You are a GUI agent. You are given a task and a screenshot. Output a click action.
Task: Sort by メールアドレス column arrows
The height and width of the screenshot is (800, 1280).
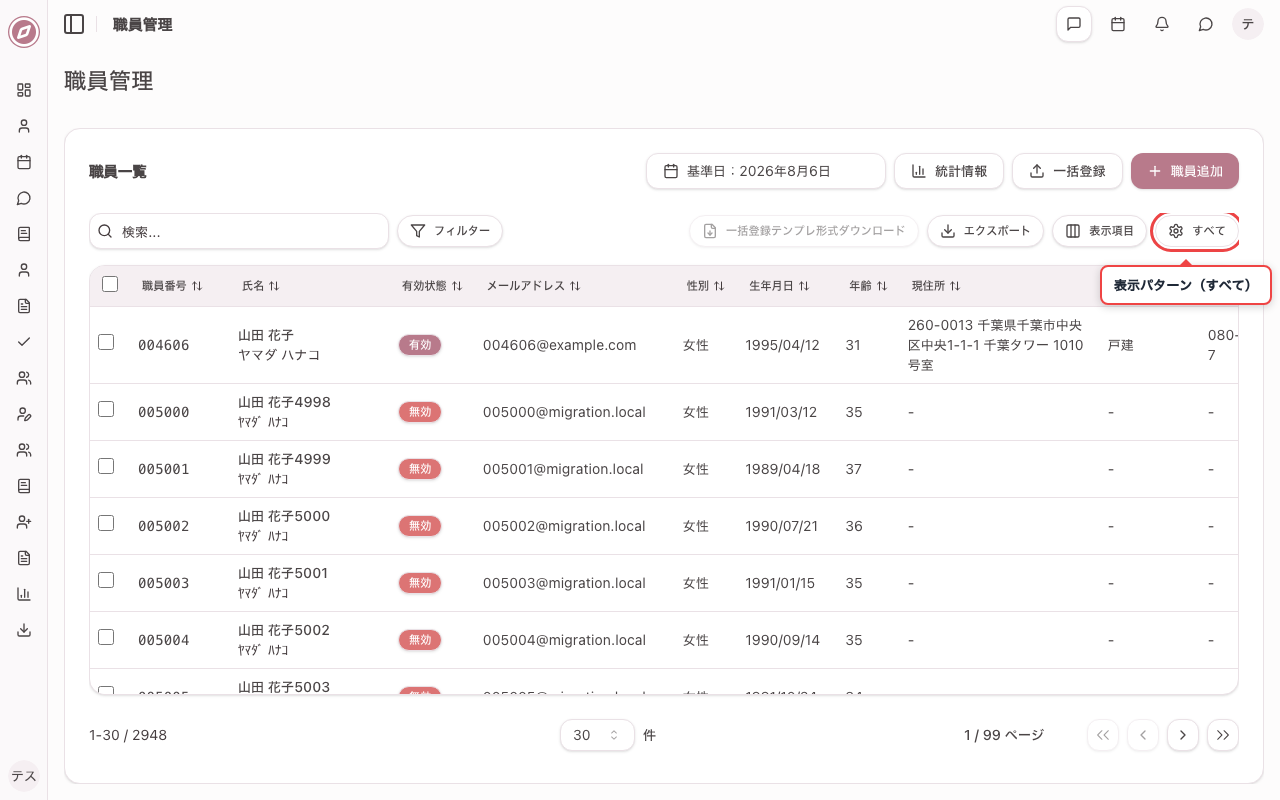[575, 286]
